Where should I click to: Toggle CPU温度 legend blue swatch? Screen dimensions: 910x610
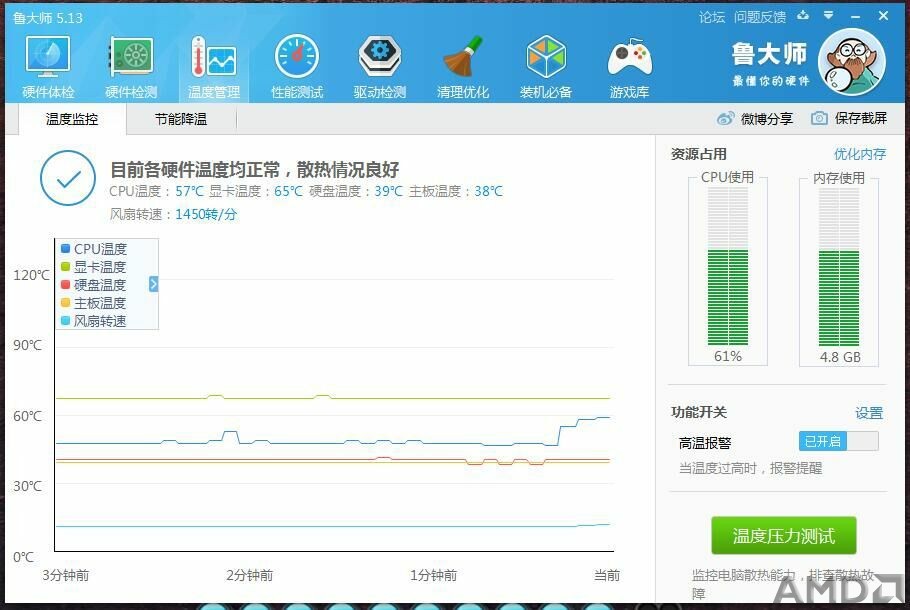pyautogui.click(x=66, y=248)
